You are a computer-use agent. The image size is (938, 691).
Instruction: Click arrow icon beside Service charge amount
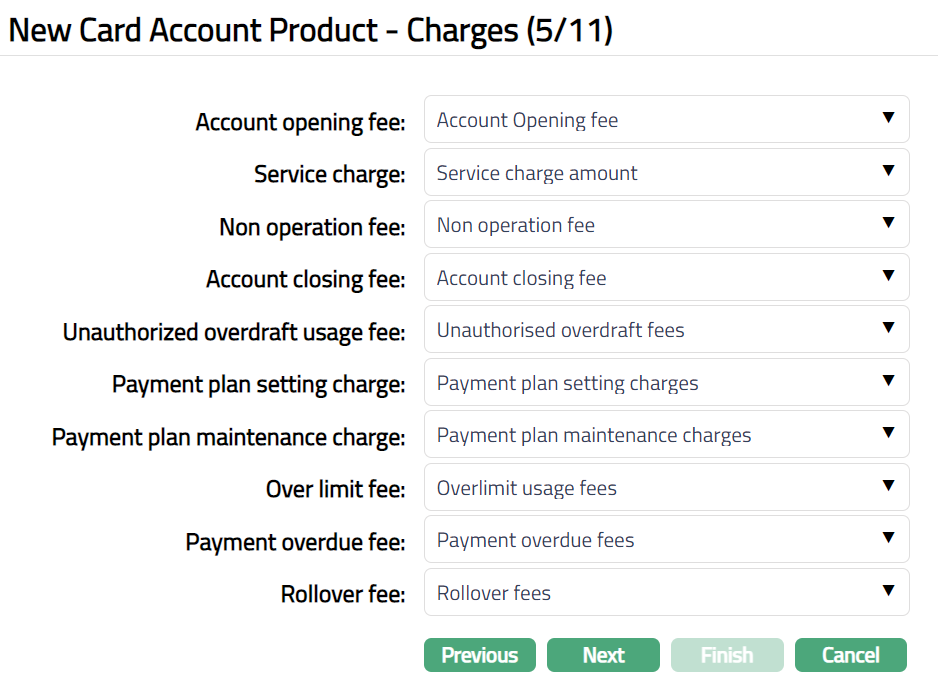pyautogui.click(x=888, y=171)
